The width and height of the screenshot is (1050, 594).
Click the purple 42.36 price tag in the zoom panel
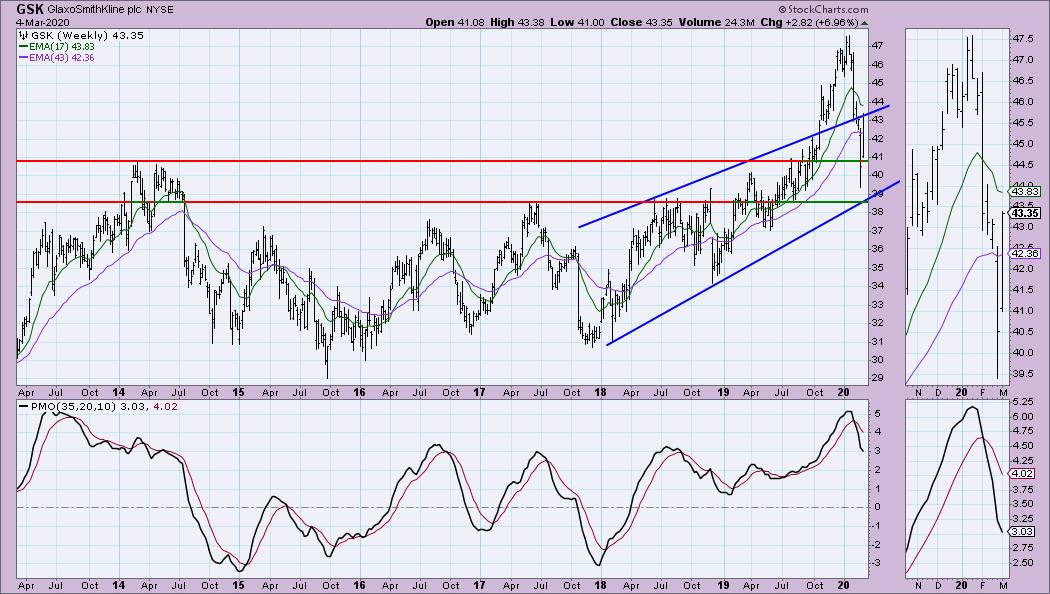pos(1025,253)
